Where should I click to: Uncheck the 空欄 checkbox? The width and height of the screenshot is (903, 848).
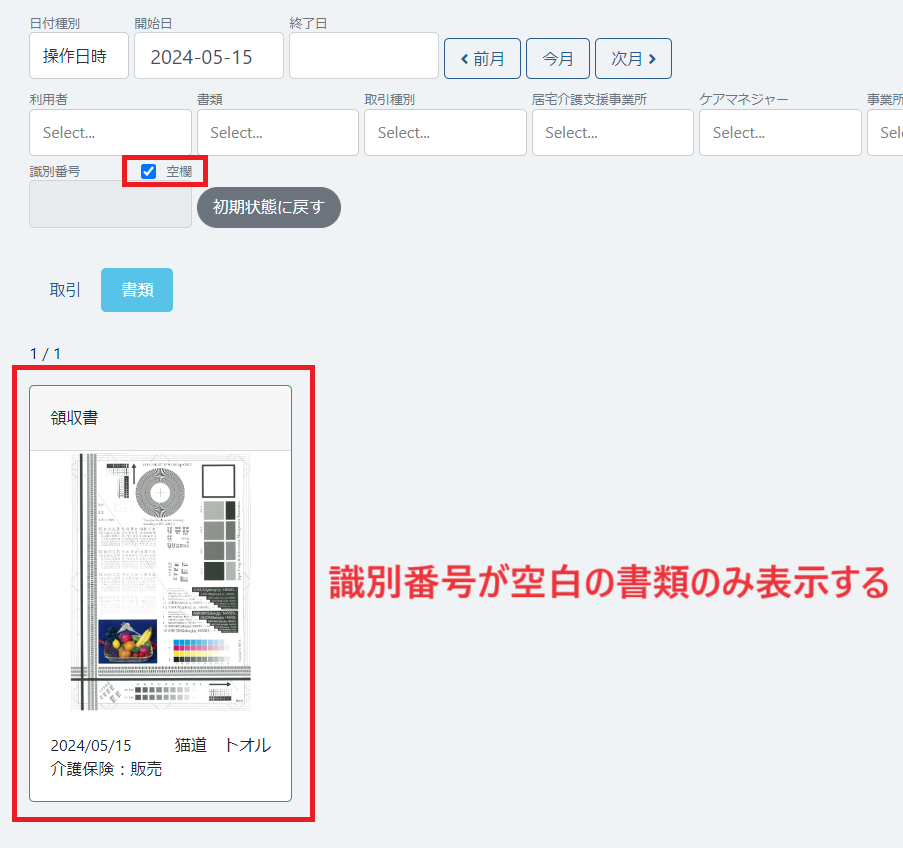pyautogui.click(x=149, y=171)
